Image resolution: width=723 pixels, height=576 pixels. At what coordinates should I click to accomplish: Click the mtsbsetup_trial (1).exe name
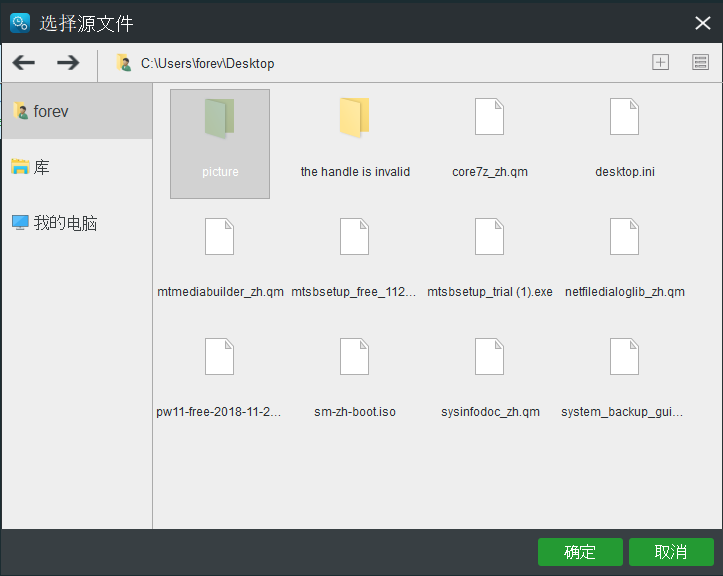click(x=490, y=292)
